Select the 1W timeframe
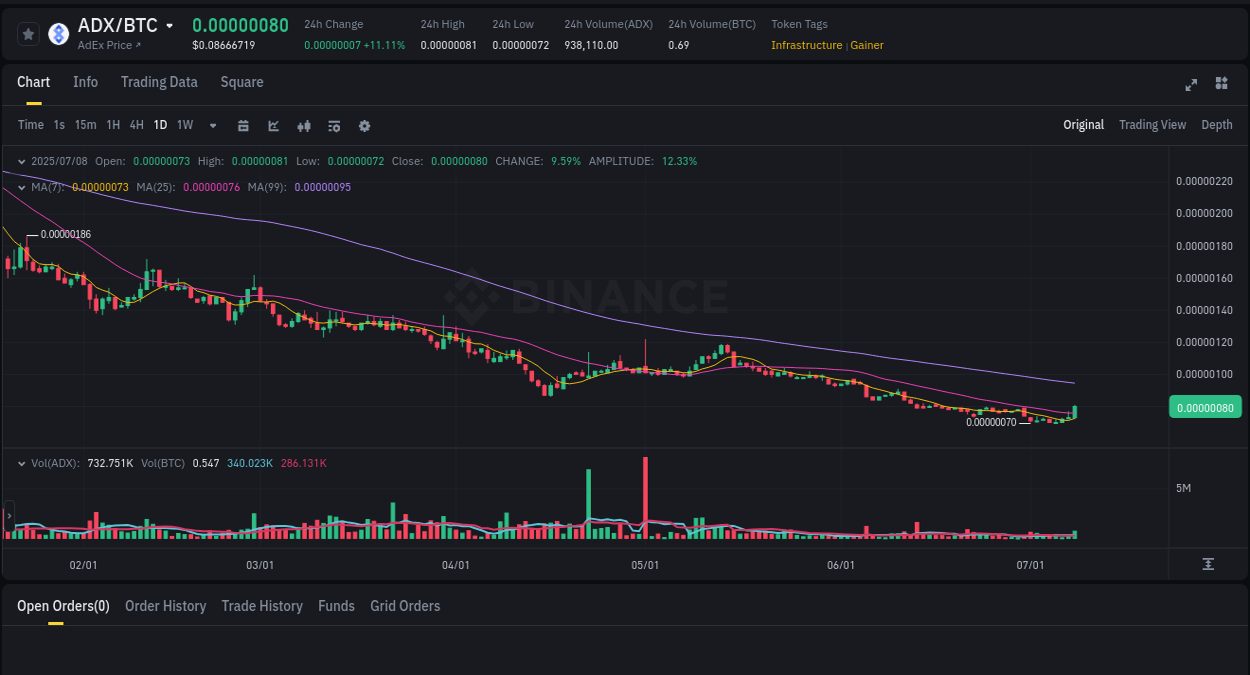Screen dimensions: 1250x675 point(184,125)
